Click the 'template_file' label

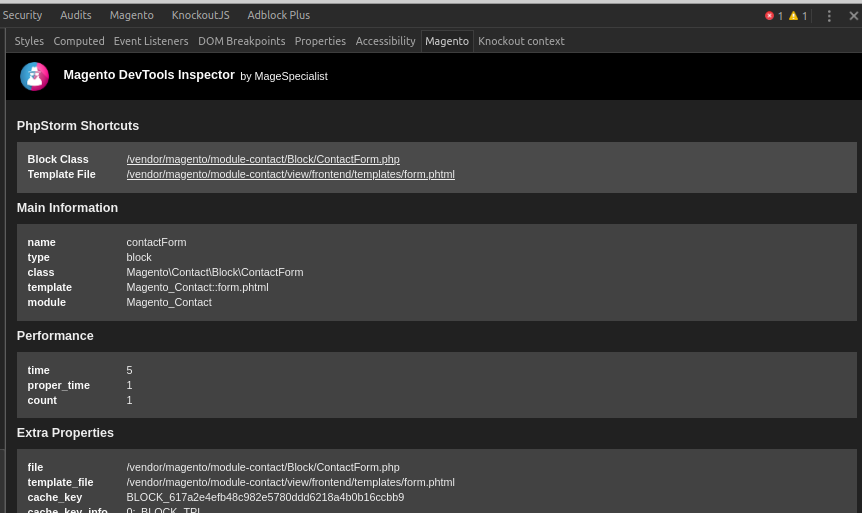60,482
